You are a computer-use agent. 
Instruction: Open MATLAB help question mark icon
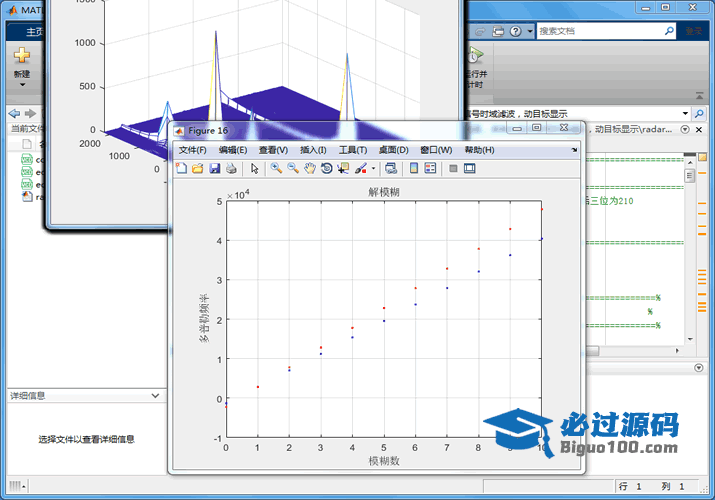tap(515, 31)
